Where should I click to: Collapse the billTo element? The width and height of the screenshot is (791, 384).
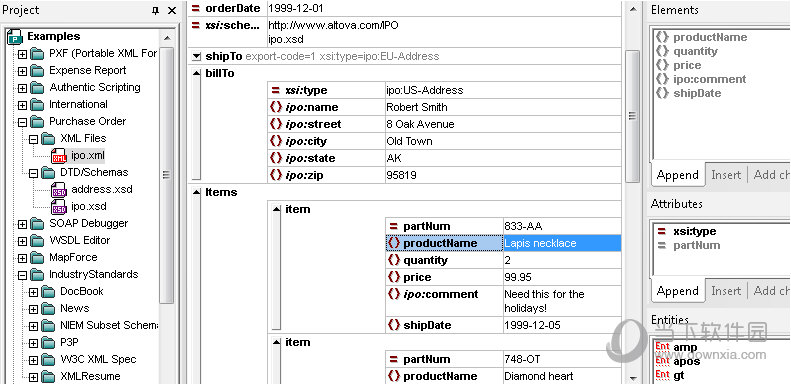tap(197, 74)
